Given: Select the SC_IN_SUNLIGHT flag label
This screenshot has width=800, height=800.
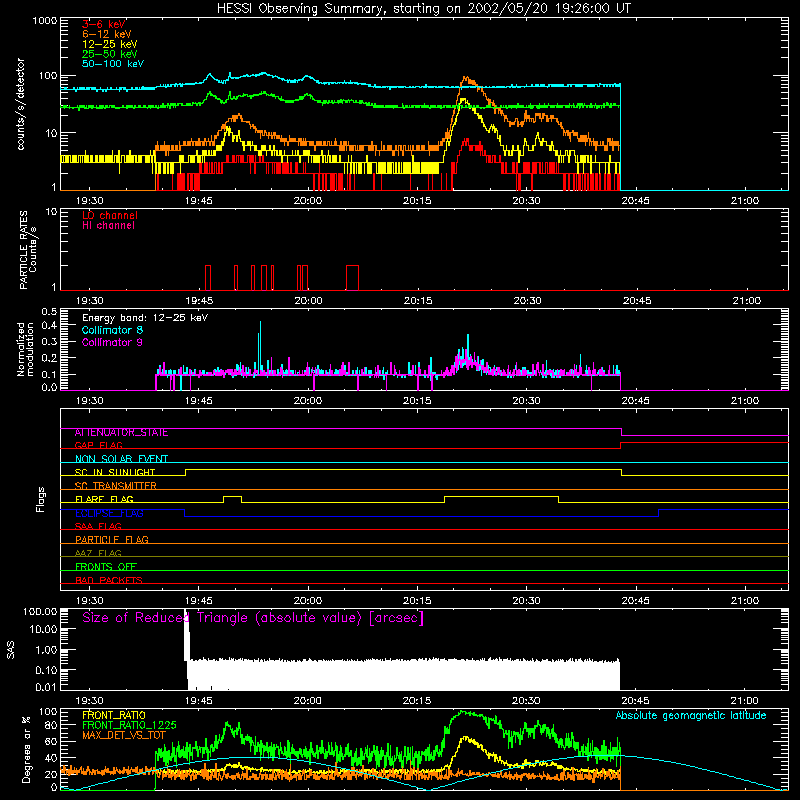Looking at the screenshot, I should tap(115, 472).
